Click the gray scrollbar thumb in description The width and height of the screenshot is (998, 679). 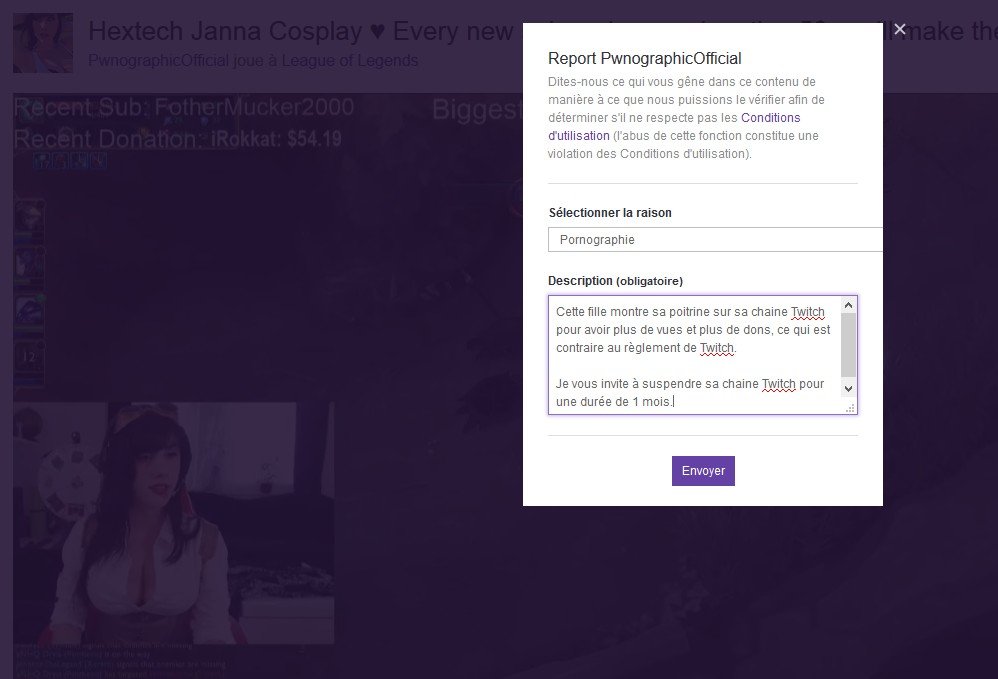click(x=848, y=346)
